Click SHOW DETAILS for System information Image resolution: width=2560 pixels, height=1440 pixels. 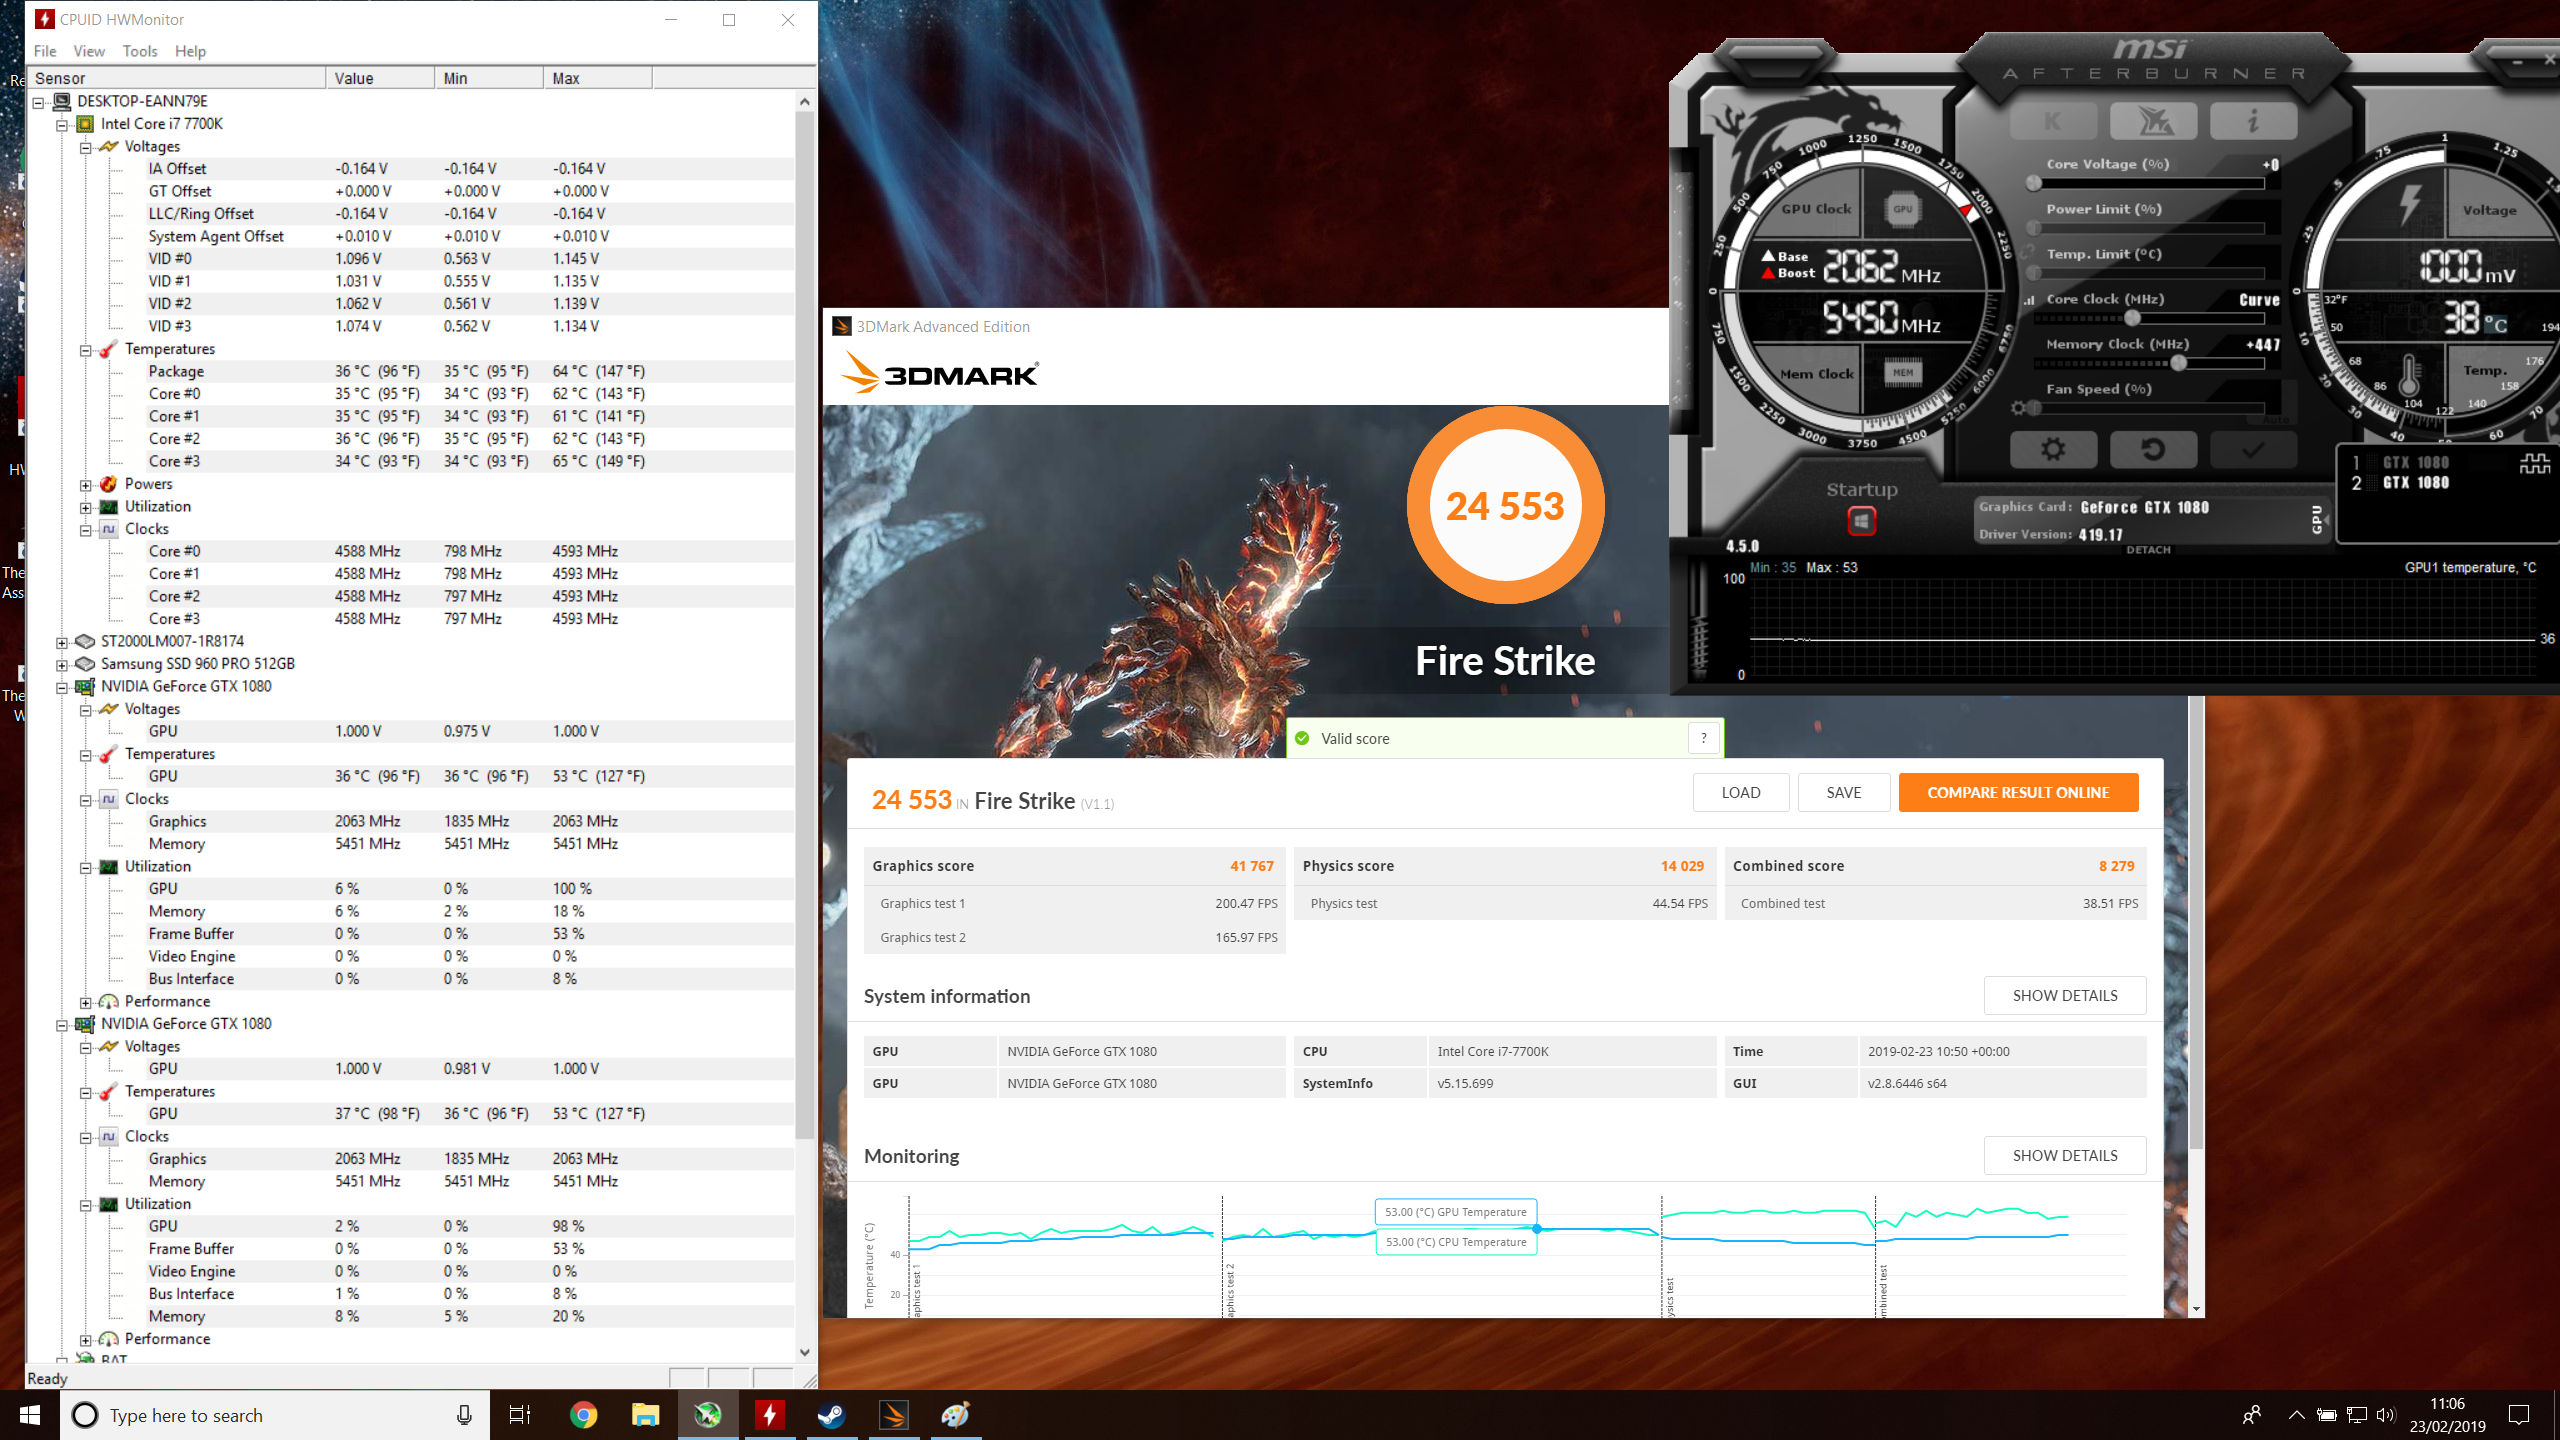click(x=2065, y=995)
